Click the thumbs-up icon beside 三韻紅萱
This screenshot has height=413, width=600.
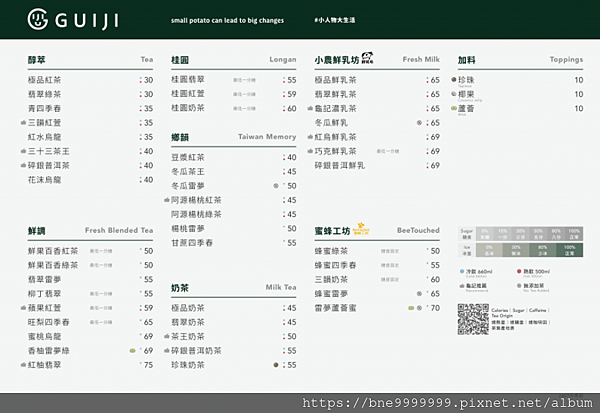(x=23, y=122)
